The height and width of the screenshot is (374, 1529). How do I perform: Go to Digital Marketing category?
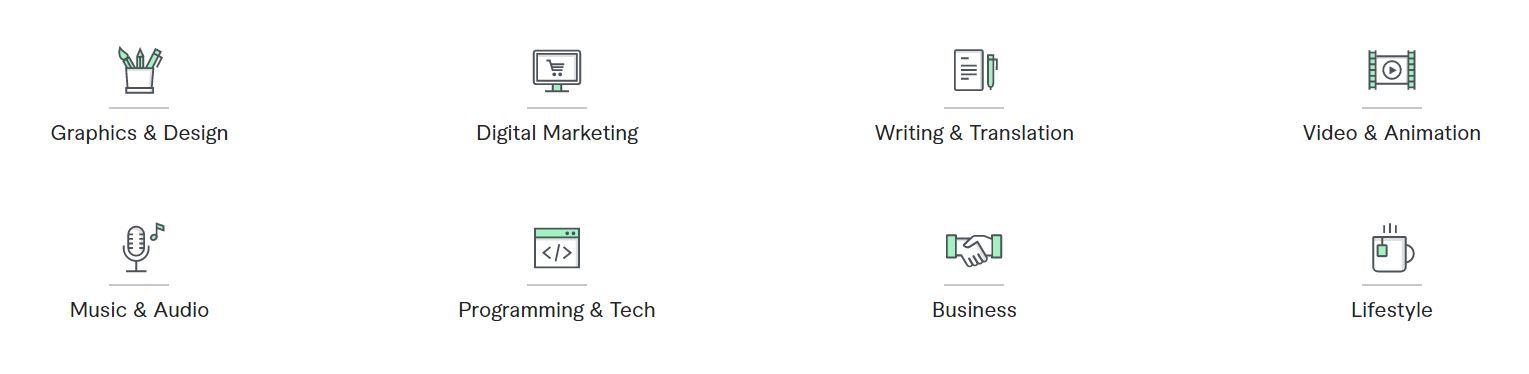tap(557, 133)
